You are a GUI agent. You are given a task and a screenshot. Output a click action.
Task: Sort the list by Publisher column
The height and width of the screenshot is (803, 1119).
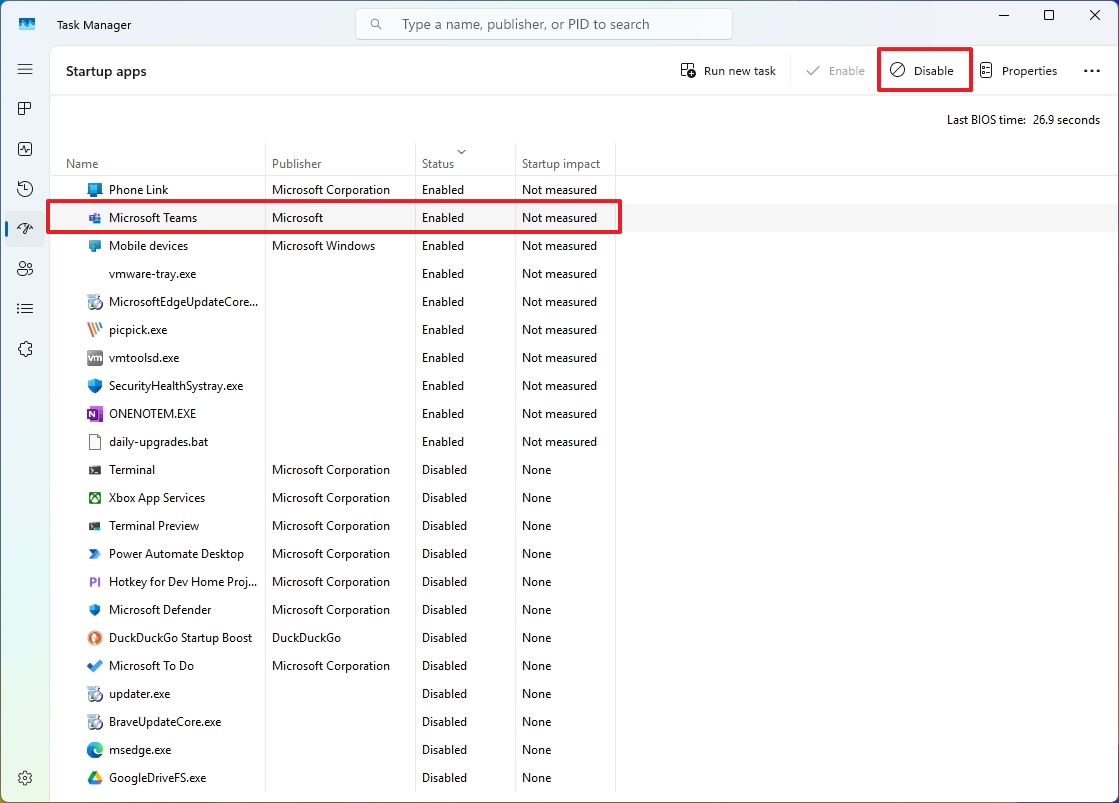pyautogui.click(x=299, y=163)
